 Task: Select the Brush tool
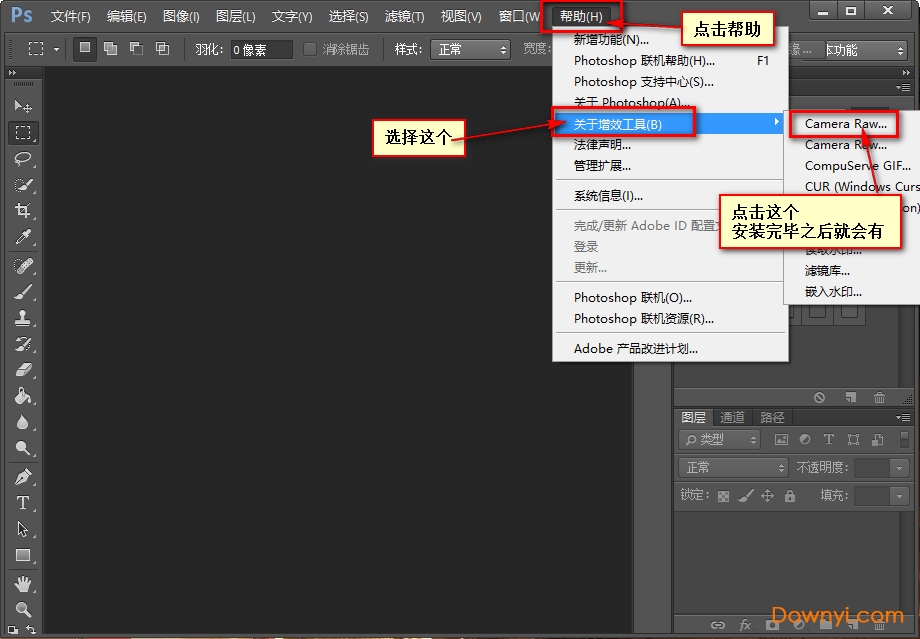coord(24,293)
